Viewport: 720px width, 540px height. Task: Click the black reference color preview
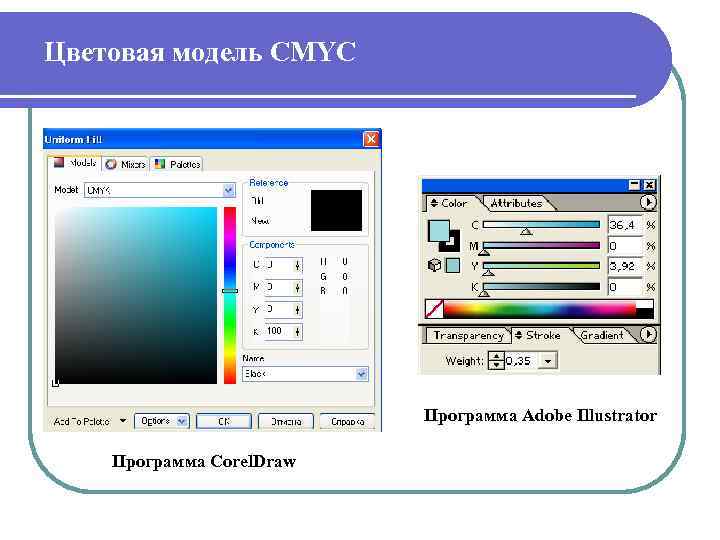click(x=336, y=210)
